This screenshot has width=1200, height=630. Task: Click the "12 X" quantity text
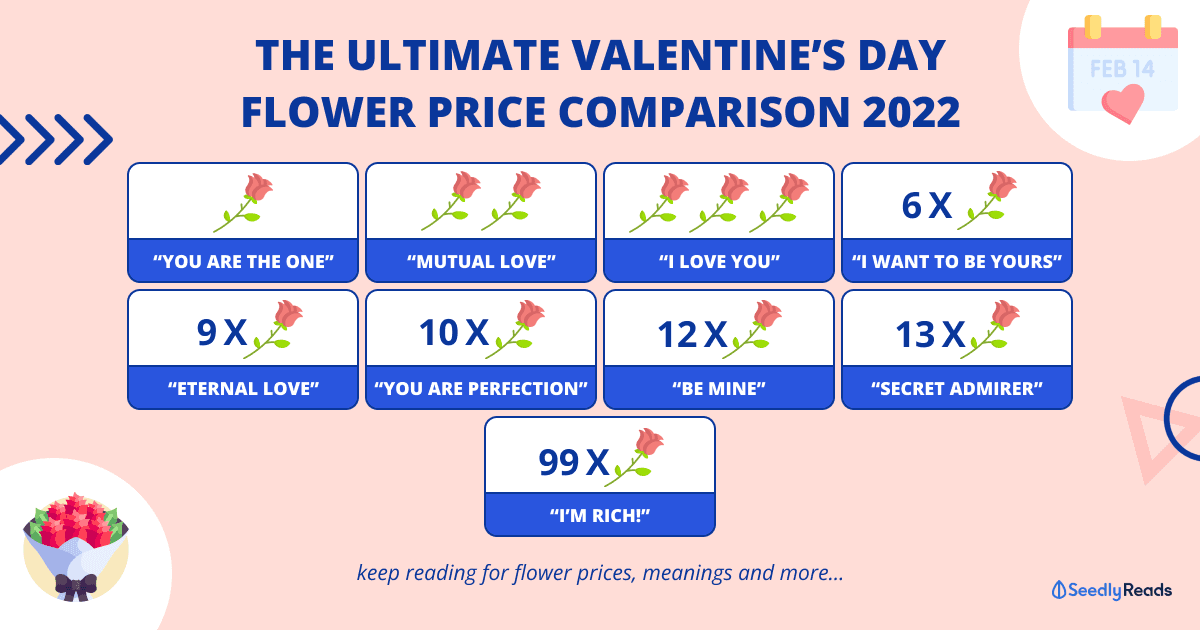tap(692, 333)
